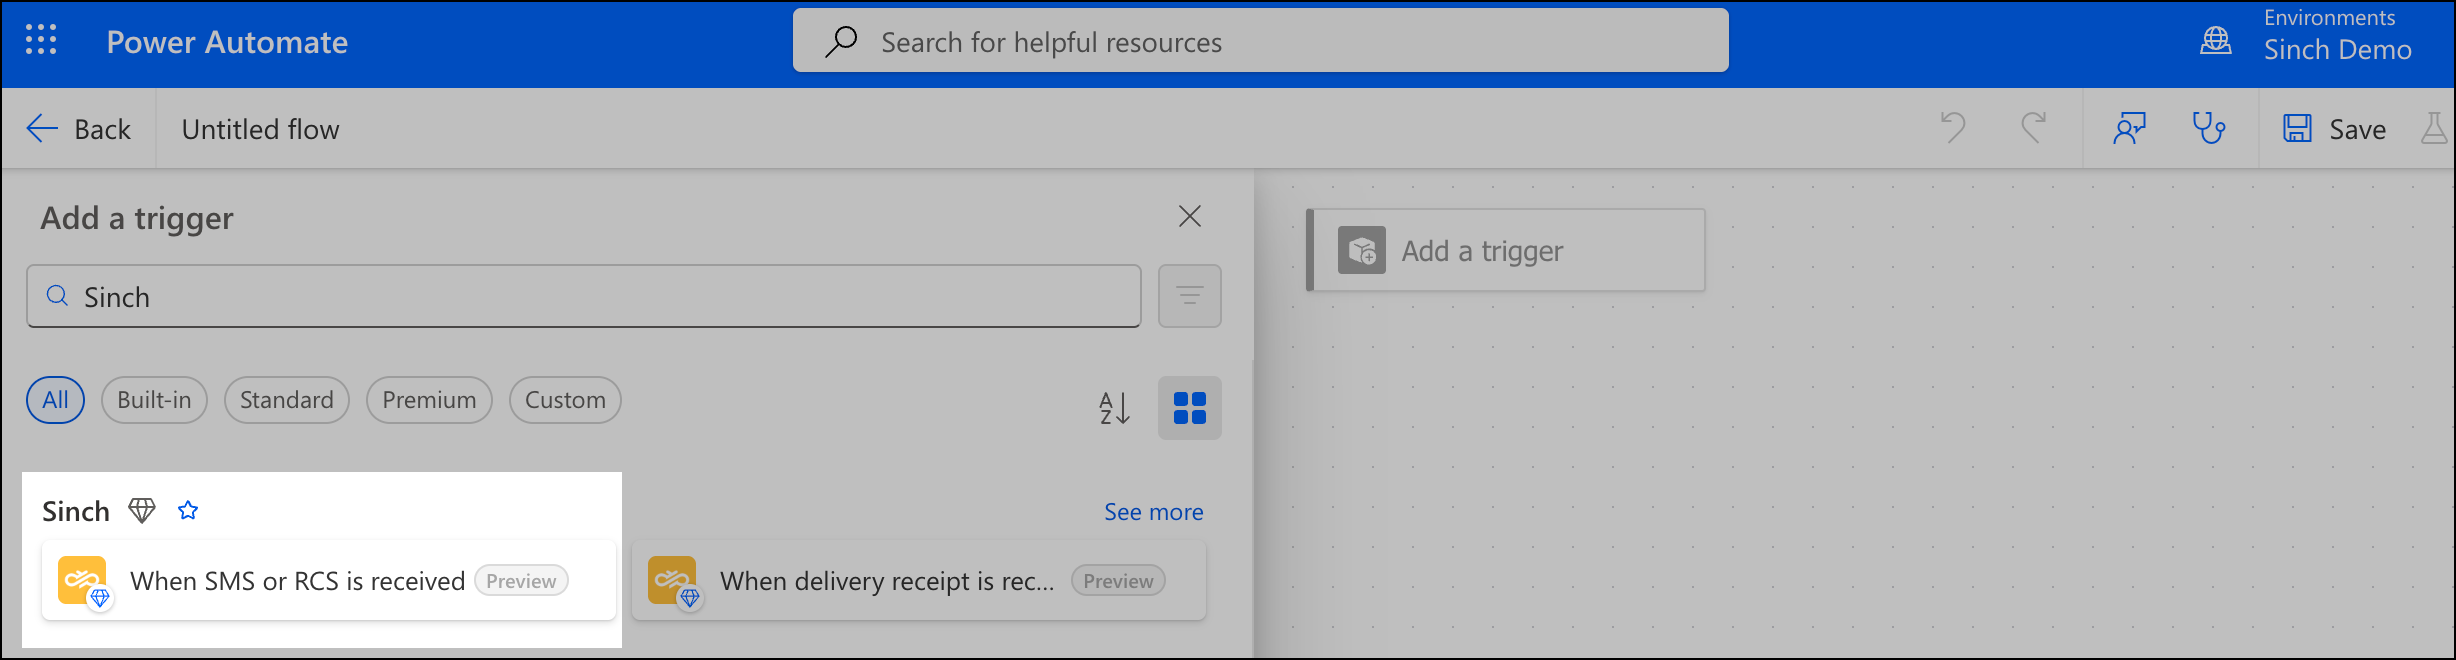2456x660 pixels.
Task: Choose When SMS or RCS is received trigger
Action: pyautogui.click(x=328, y=581)
